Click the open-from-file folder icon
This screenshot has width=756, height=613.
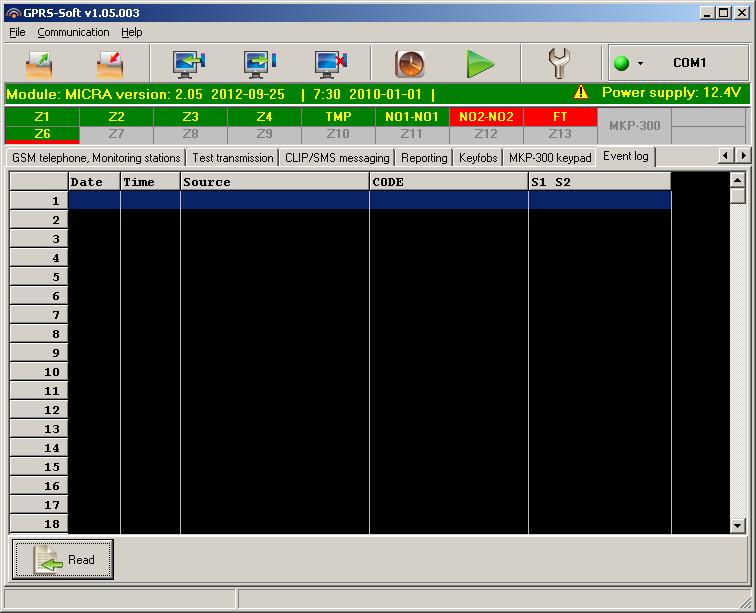[x=39, y=64]
